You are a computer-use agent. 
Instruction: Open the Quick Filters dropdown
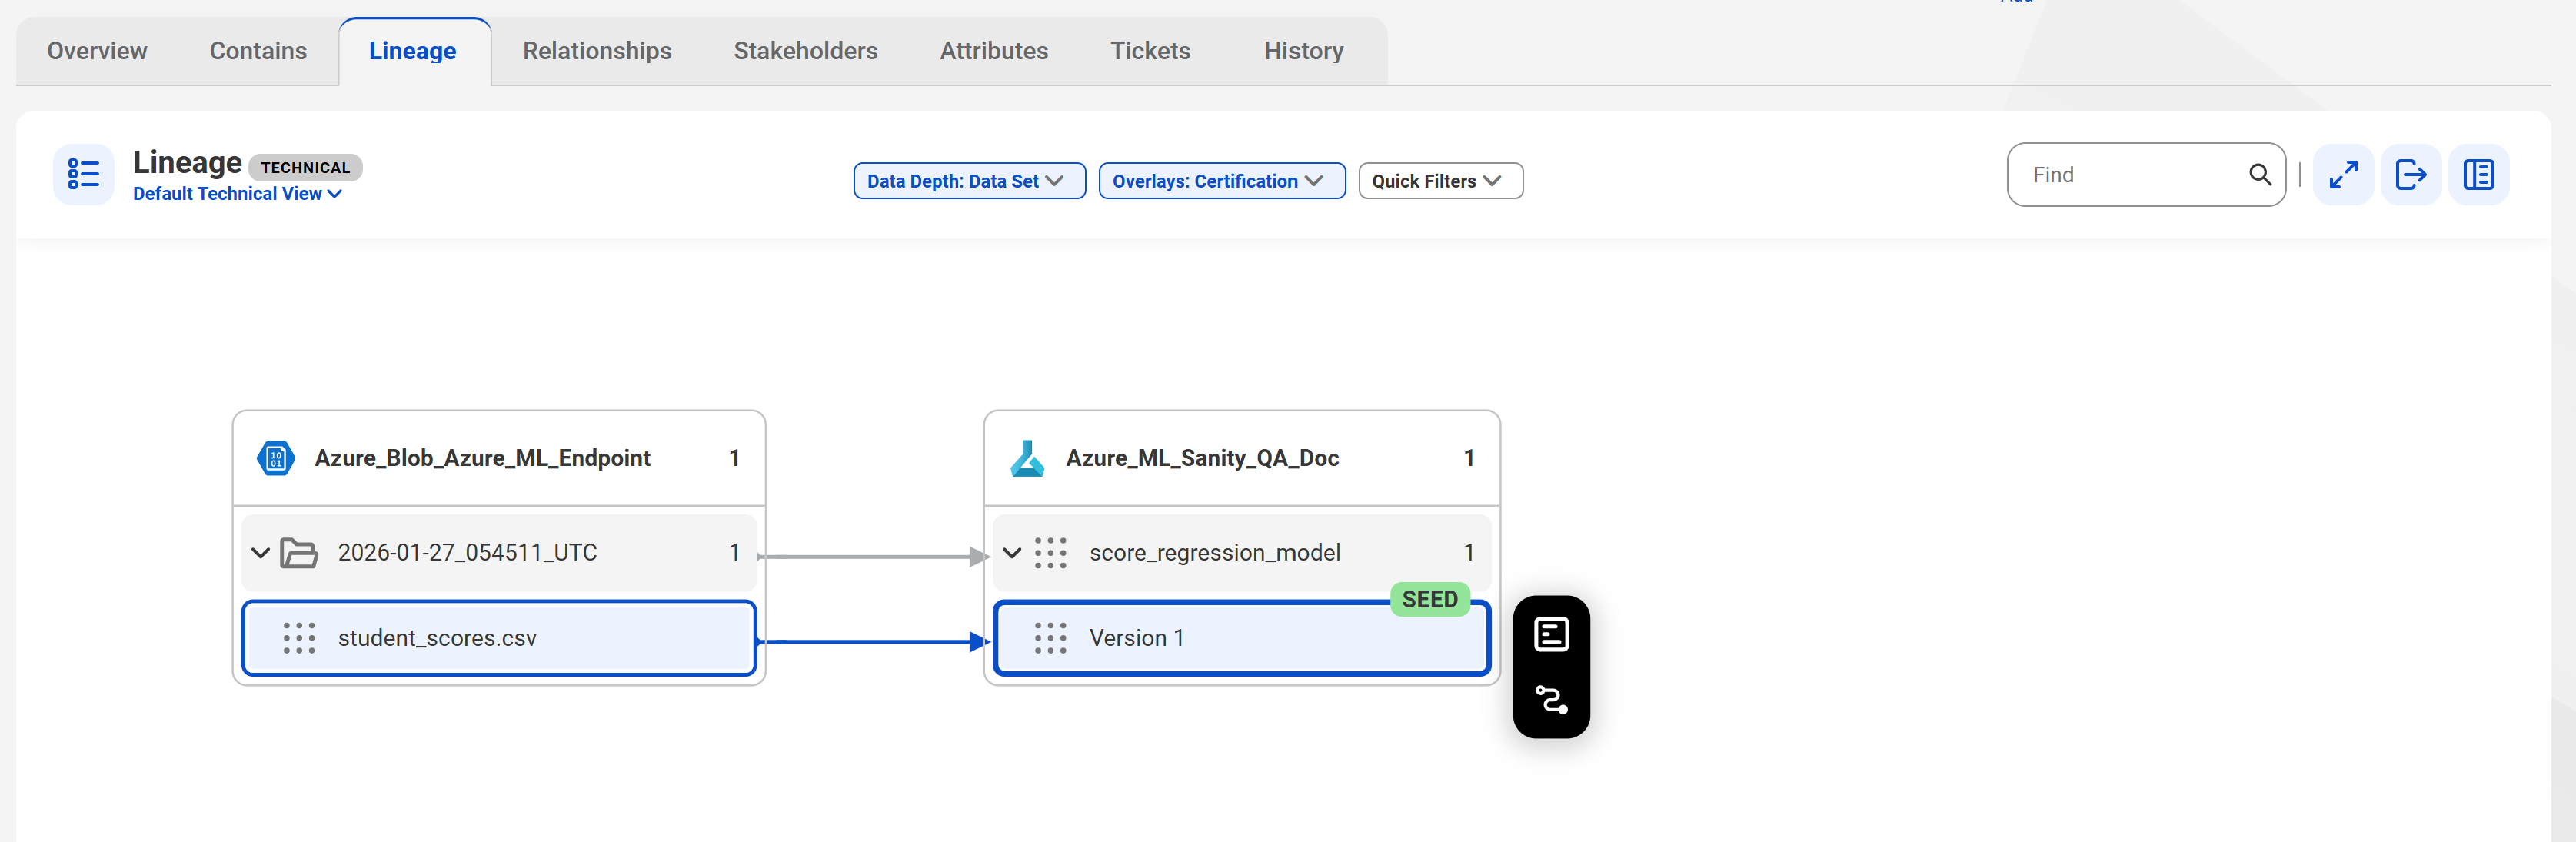[x=1440, y=181]
